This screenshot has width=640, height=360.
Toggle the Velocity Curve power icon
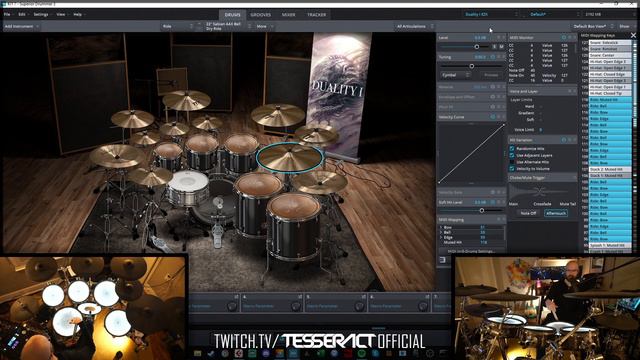coord(493,117)
